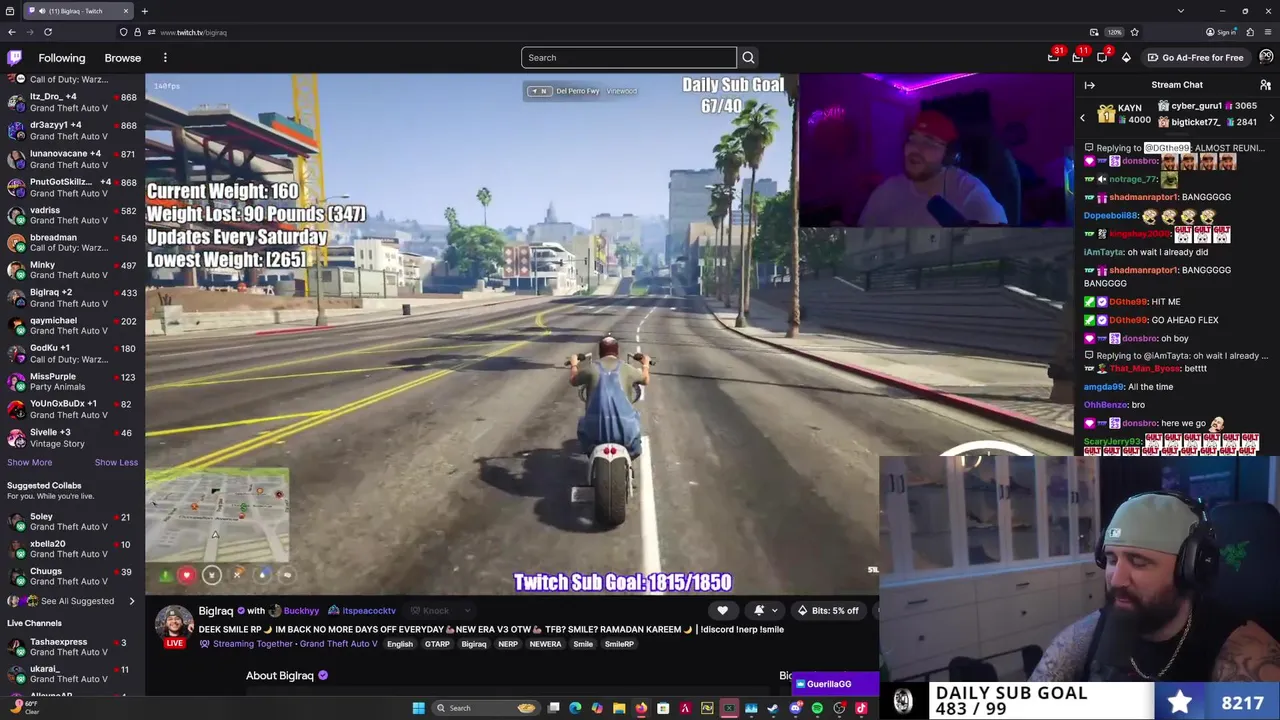Image resolution: width=1280 pixels, height=720 pixels.
Task: Open Spotify from the taskbar
Action: click(817, 708)
